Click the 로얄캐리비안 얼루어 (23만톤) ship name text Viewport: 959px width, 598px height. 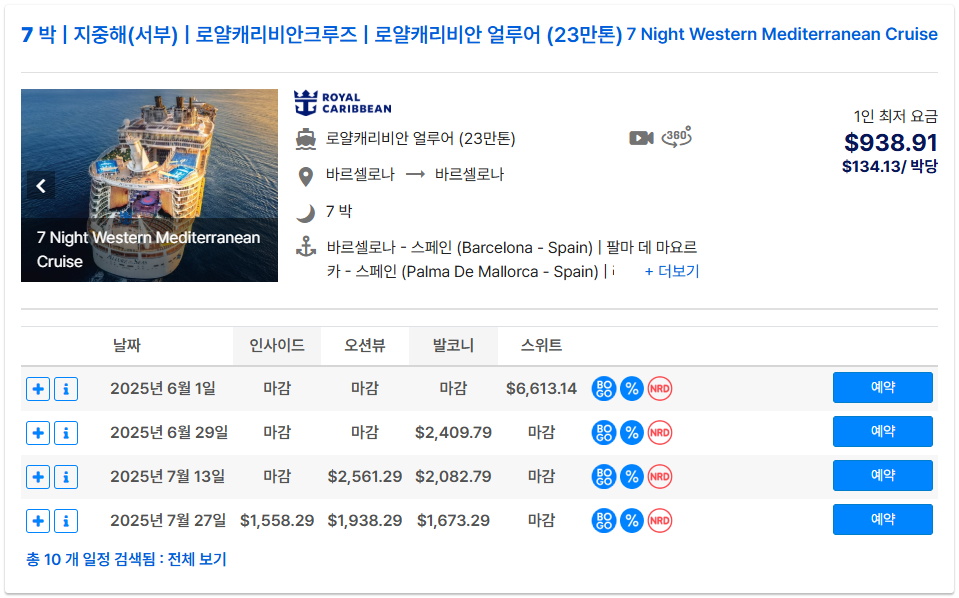420,139
